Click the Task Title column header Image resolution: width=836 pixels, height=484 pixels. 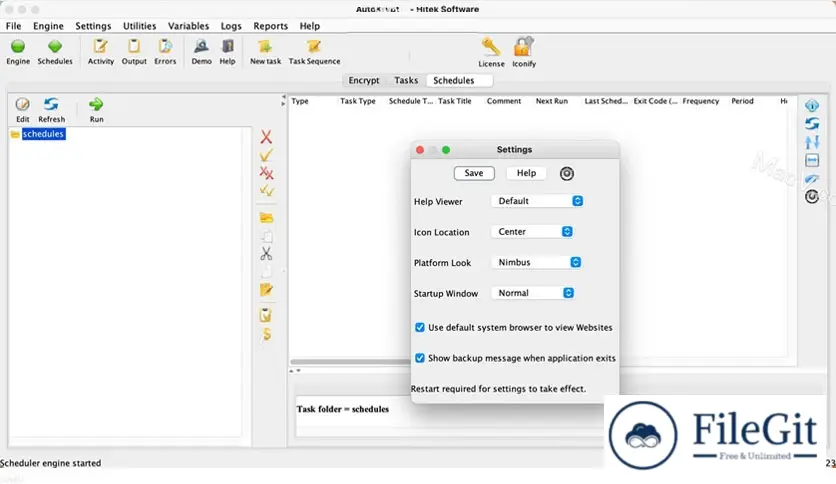455,101
